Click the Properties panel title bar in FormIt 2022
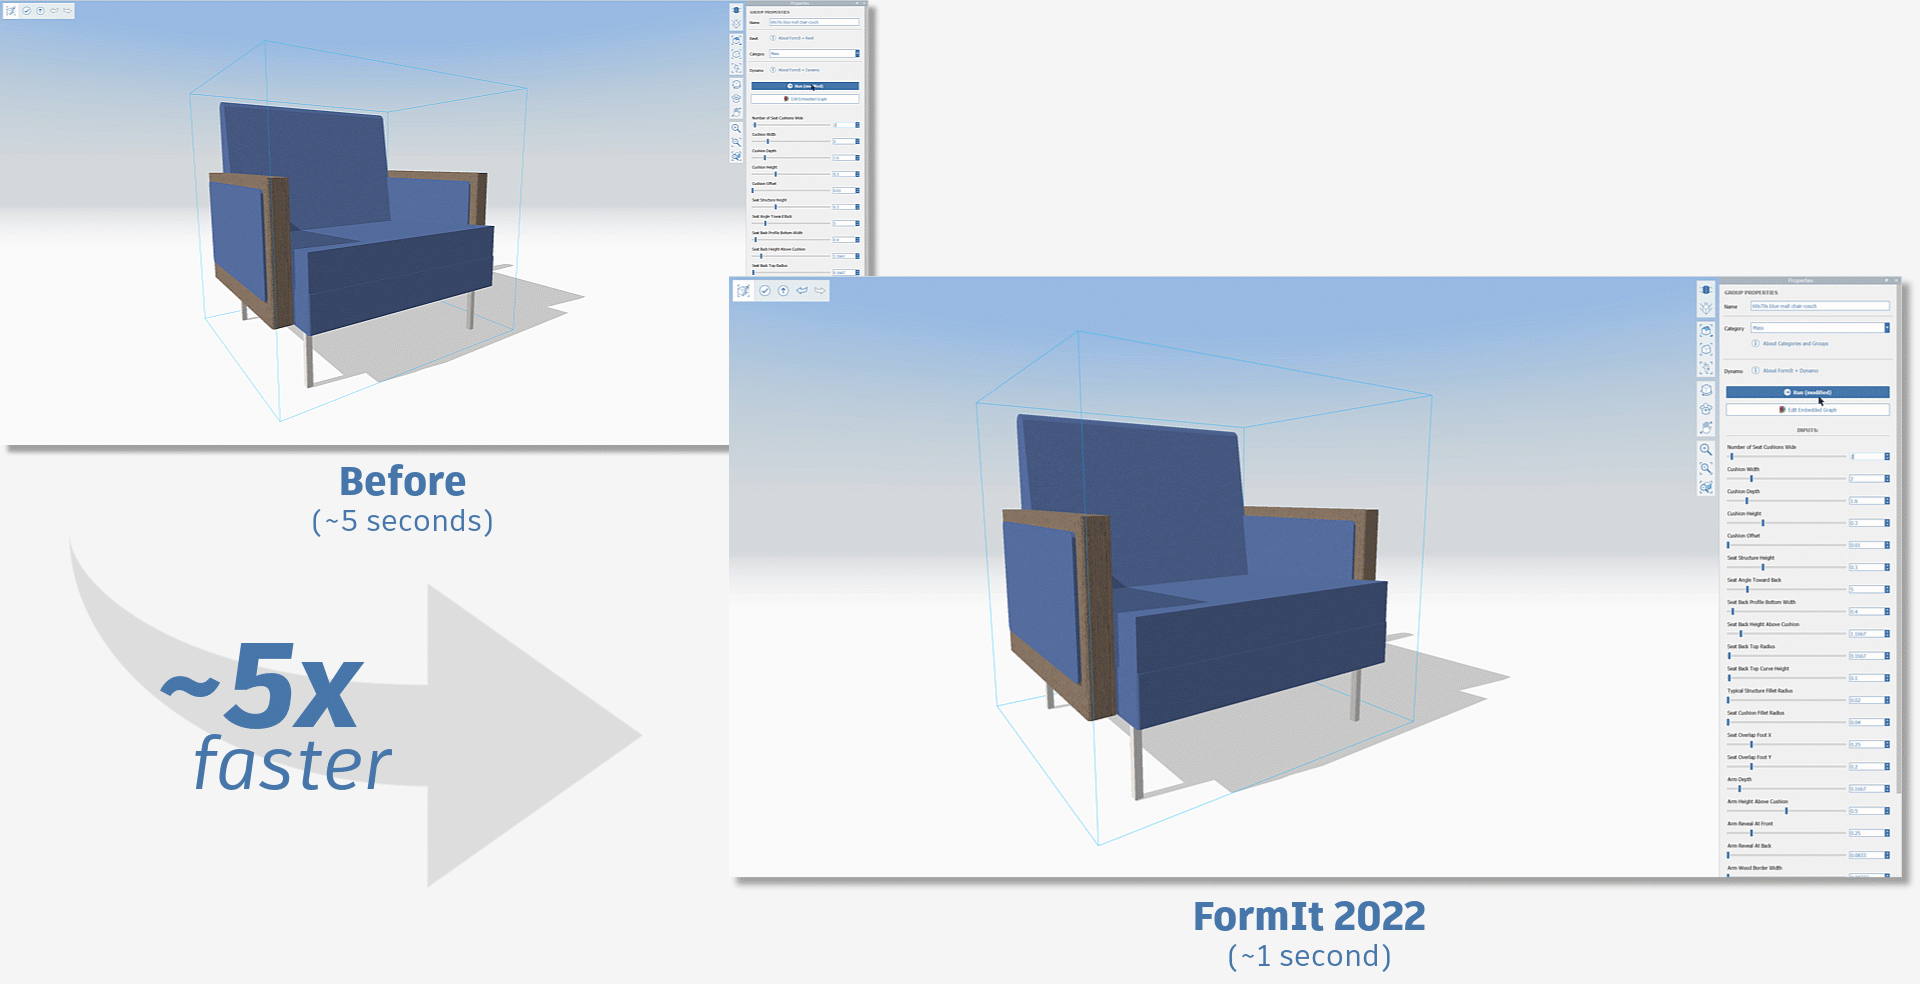 point(1808,280)
